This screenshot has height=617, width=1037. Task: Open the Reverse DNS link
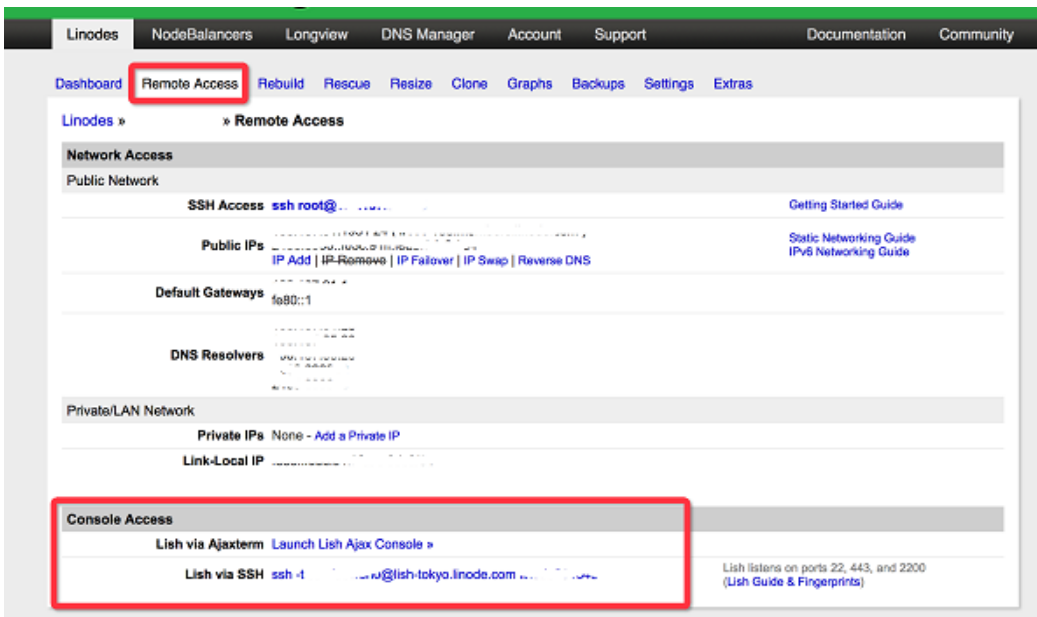[x=554, y=260]
